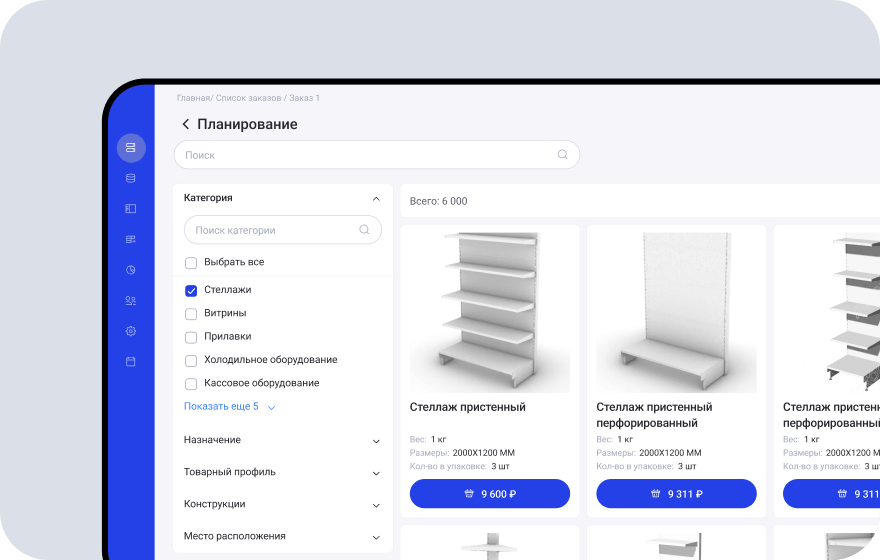Click the magnifier icon in main search
880x560 pixels.
(562, 154)
